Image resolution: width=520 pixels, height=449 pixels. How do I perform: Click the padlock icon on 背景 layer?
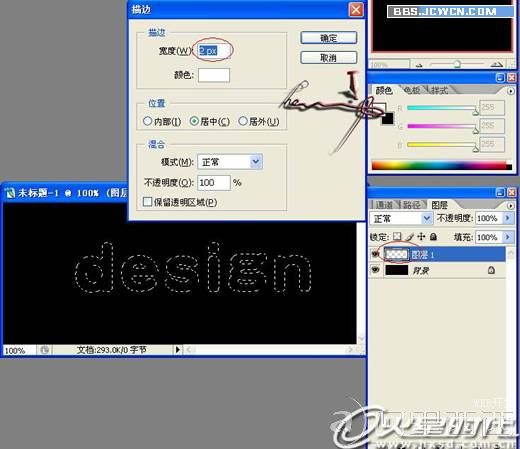click(491, 270)
